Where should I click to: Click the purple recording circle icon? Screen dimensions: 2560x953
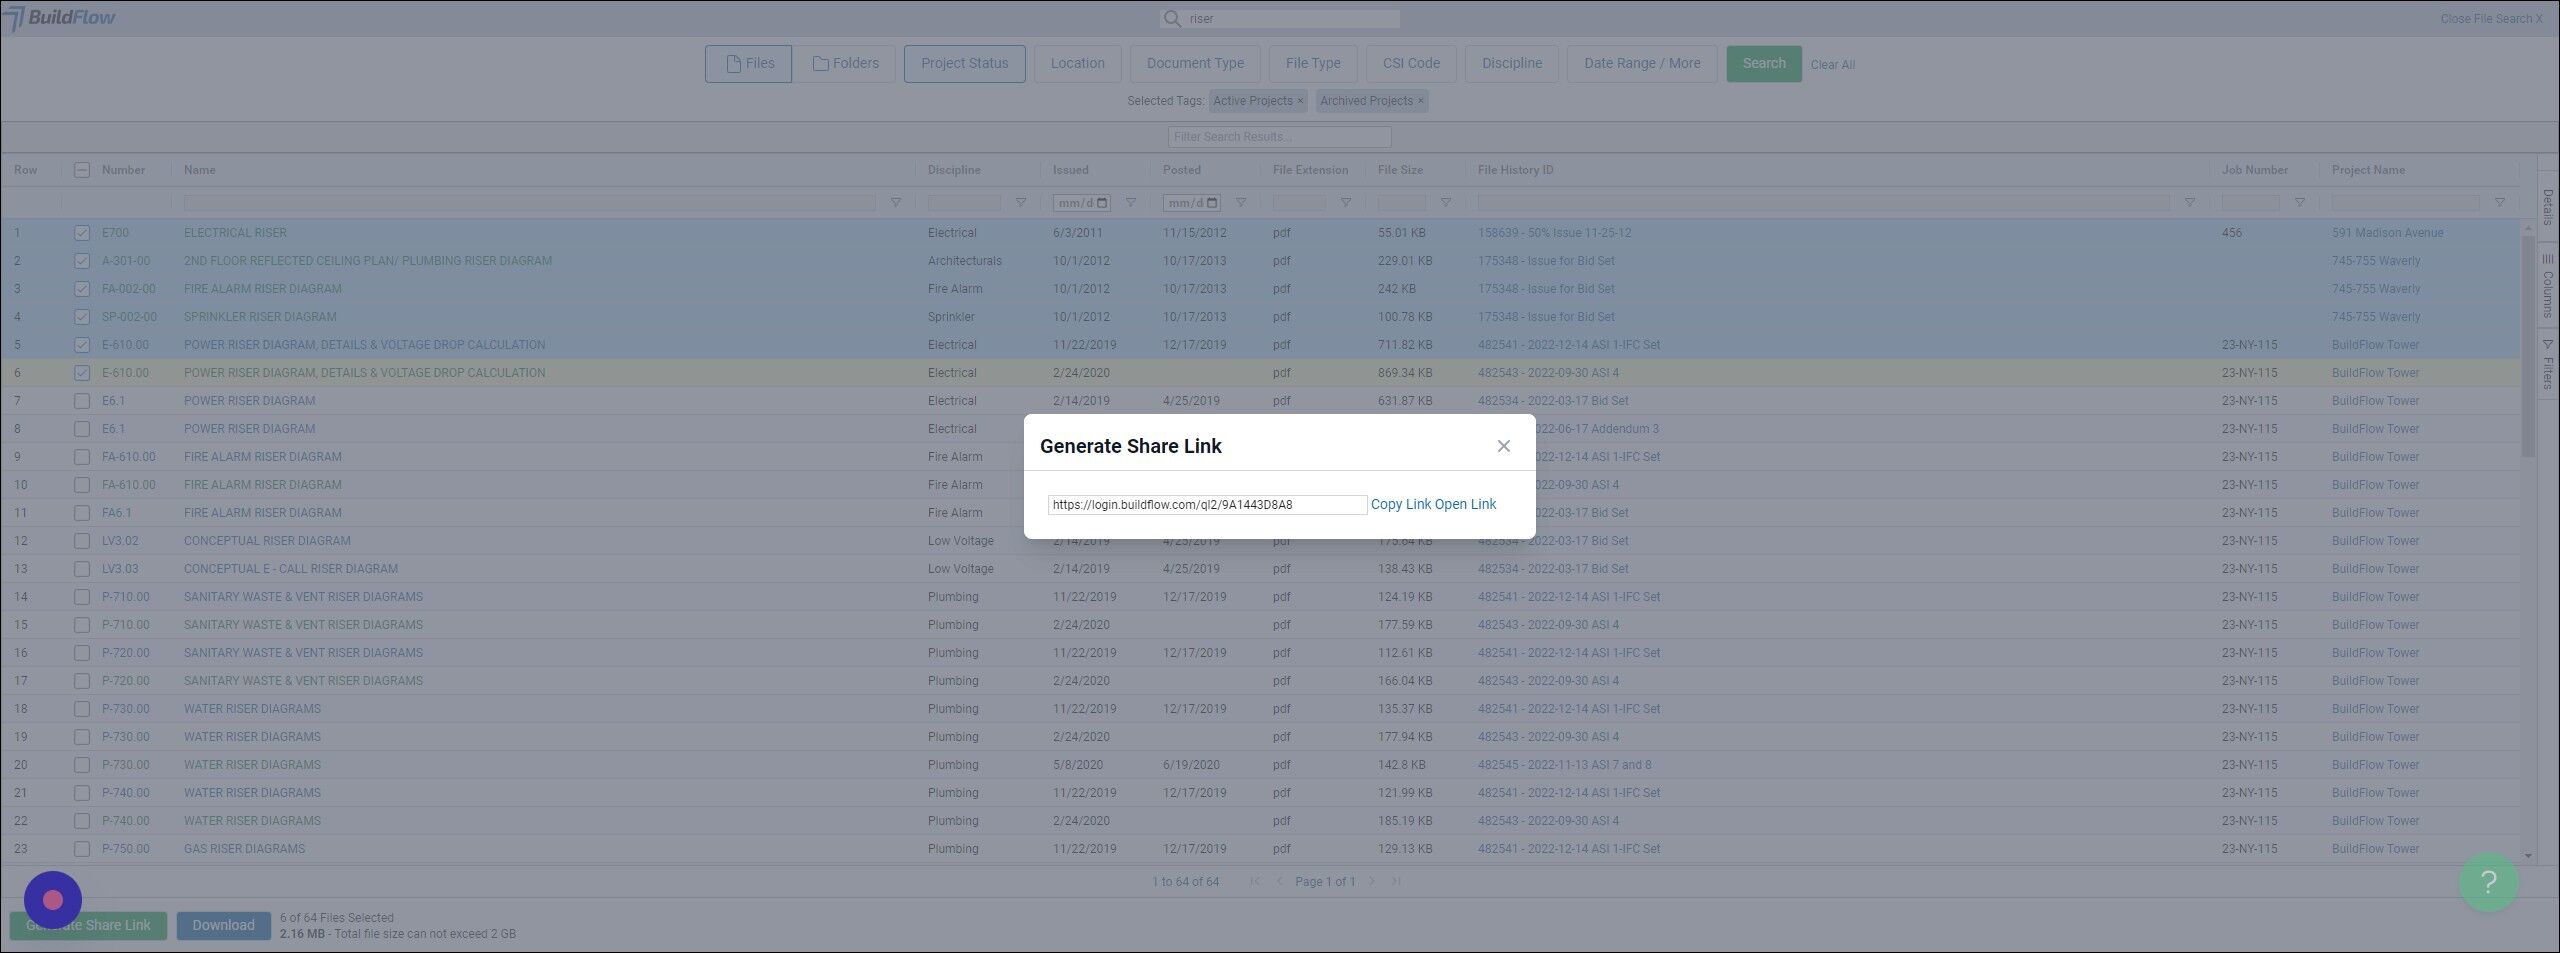[53, 900]
